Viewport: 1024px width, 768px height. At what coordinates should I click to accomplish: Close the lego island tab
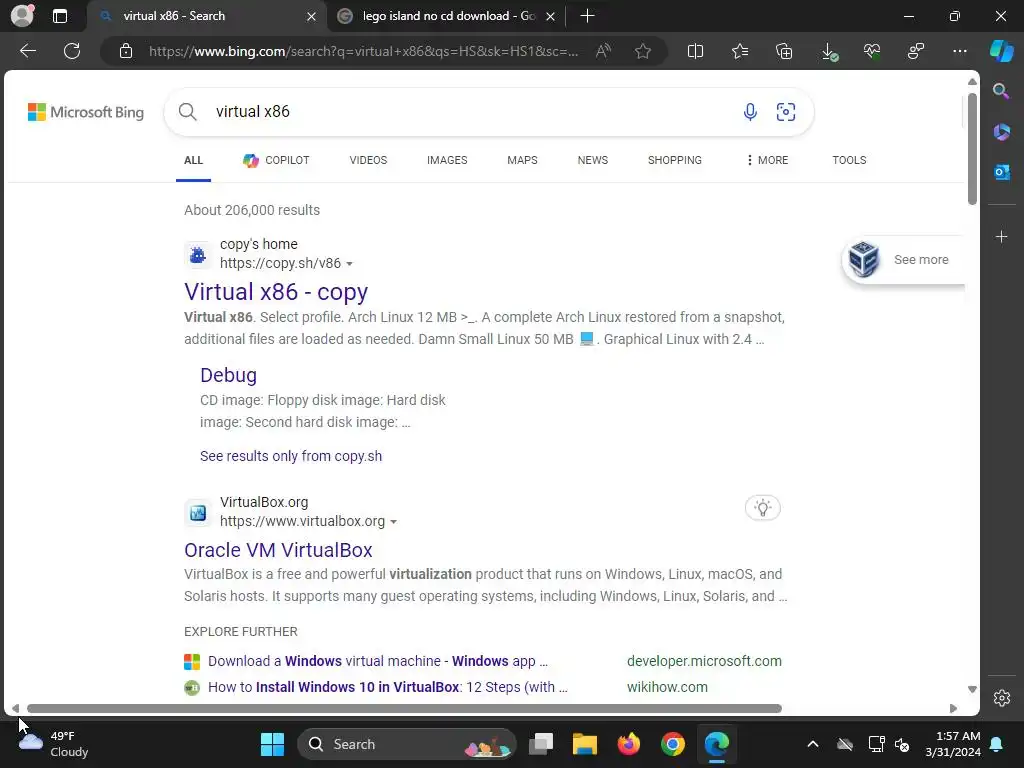pos(551,16)
